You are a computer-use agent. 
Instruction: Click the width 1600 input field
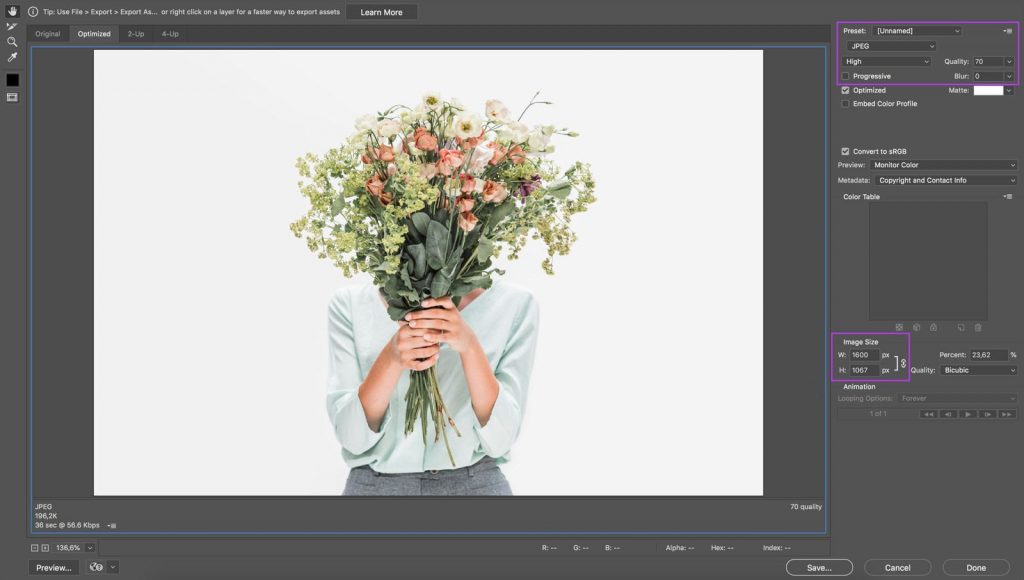(864, 355)
